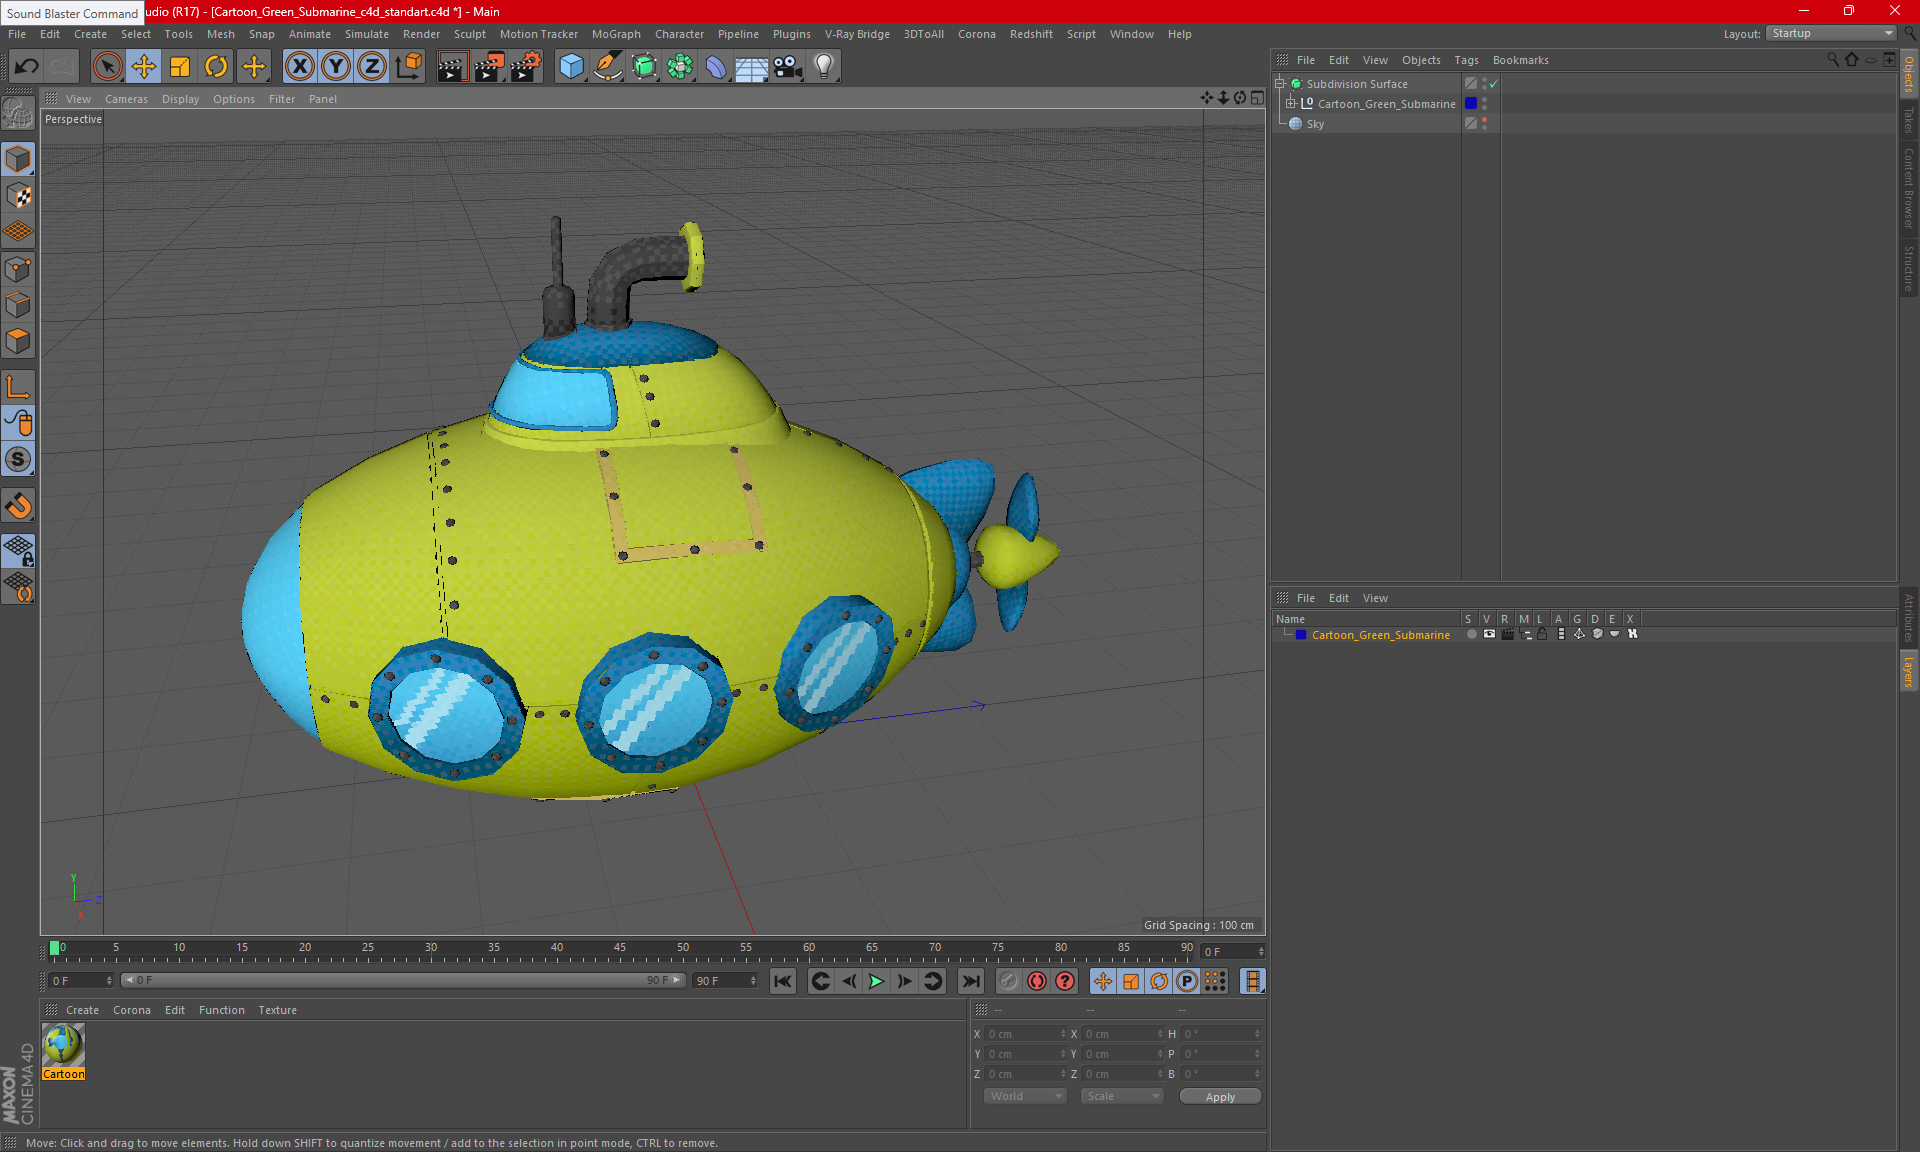Switch to Texture mode checkered cube
The image size is (1920, 1152).
point(18,196)
